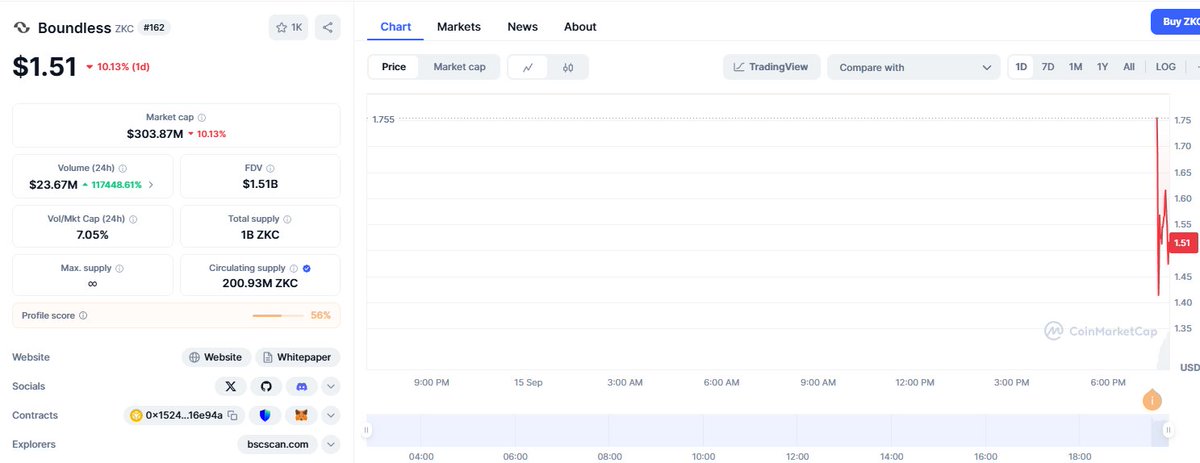
Task: Open the Compare with dropdown
Action: pyautogui.click(x=913, y=67)
